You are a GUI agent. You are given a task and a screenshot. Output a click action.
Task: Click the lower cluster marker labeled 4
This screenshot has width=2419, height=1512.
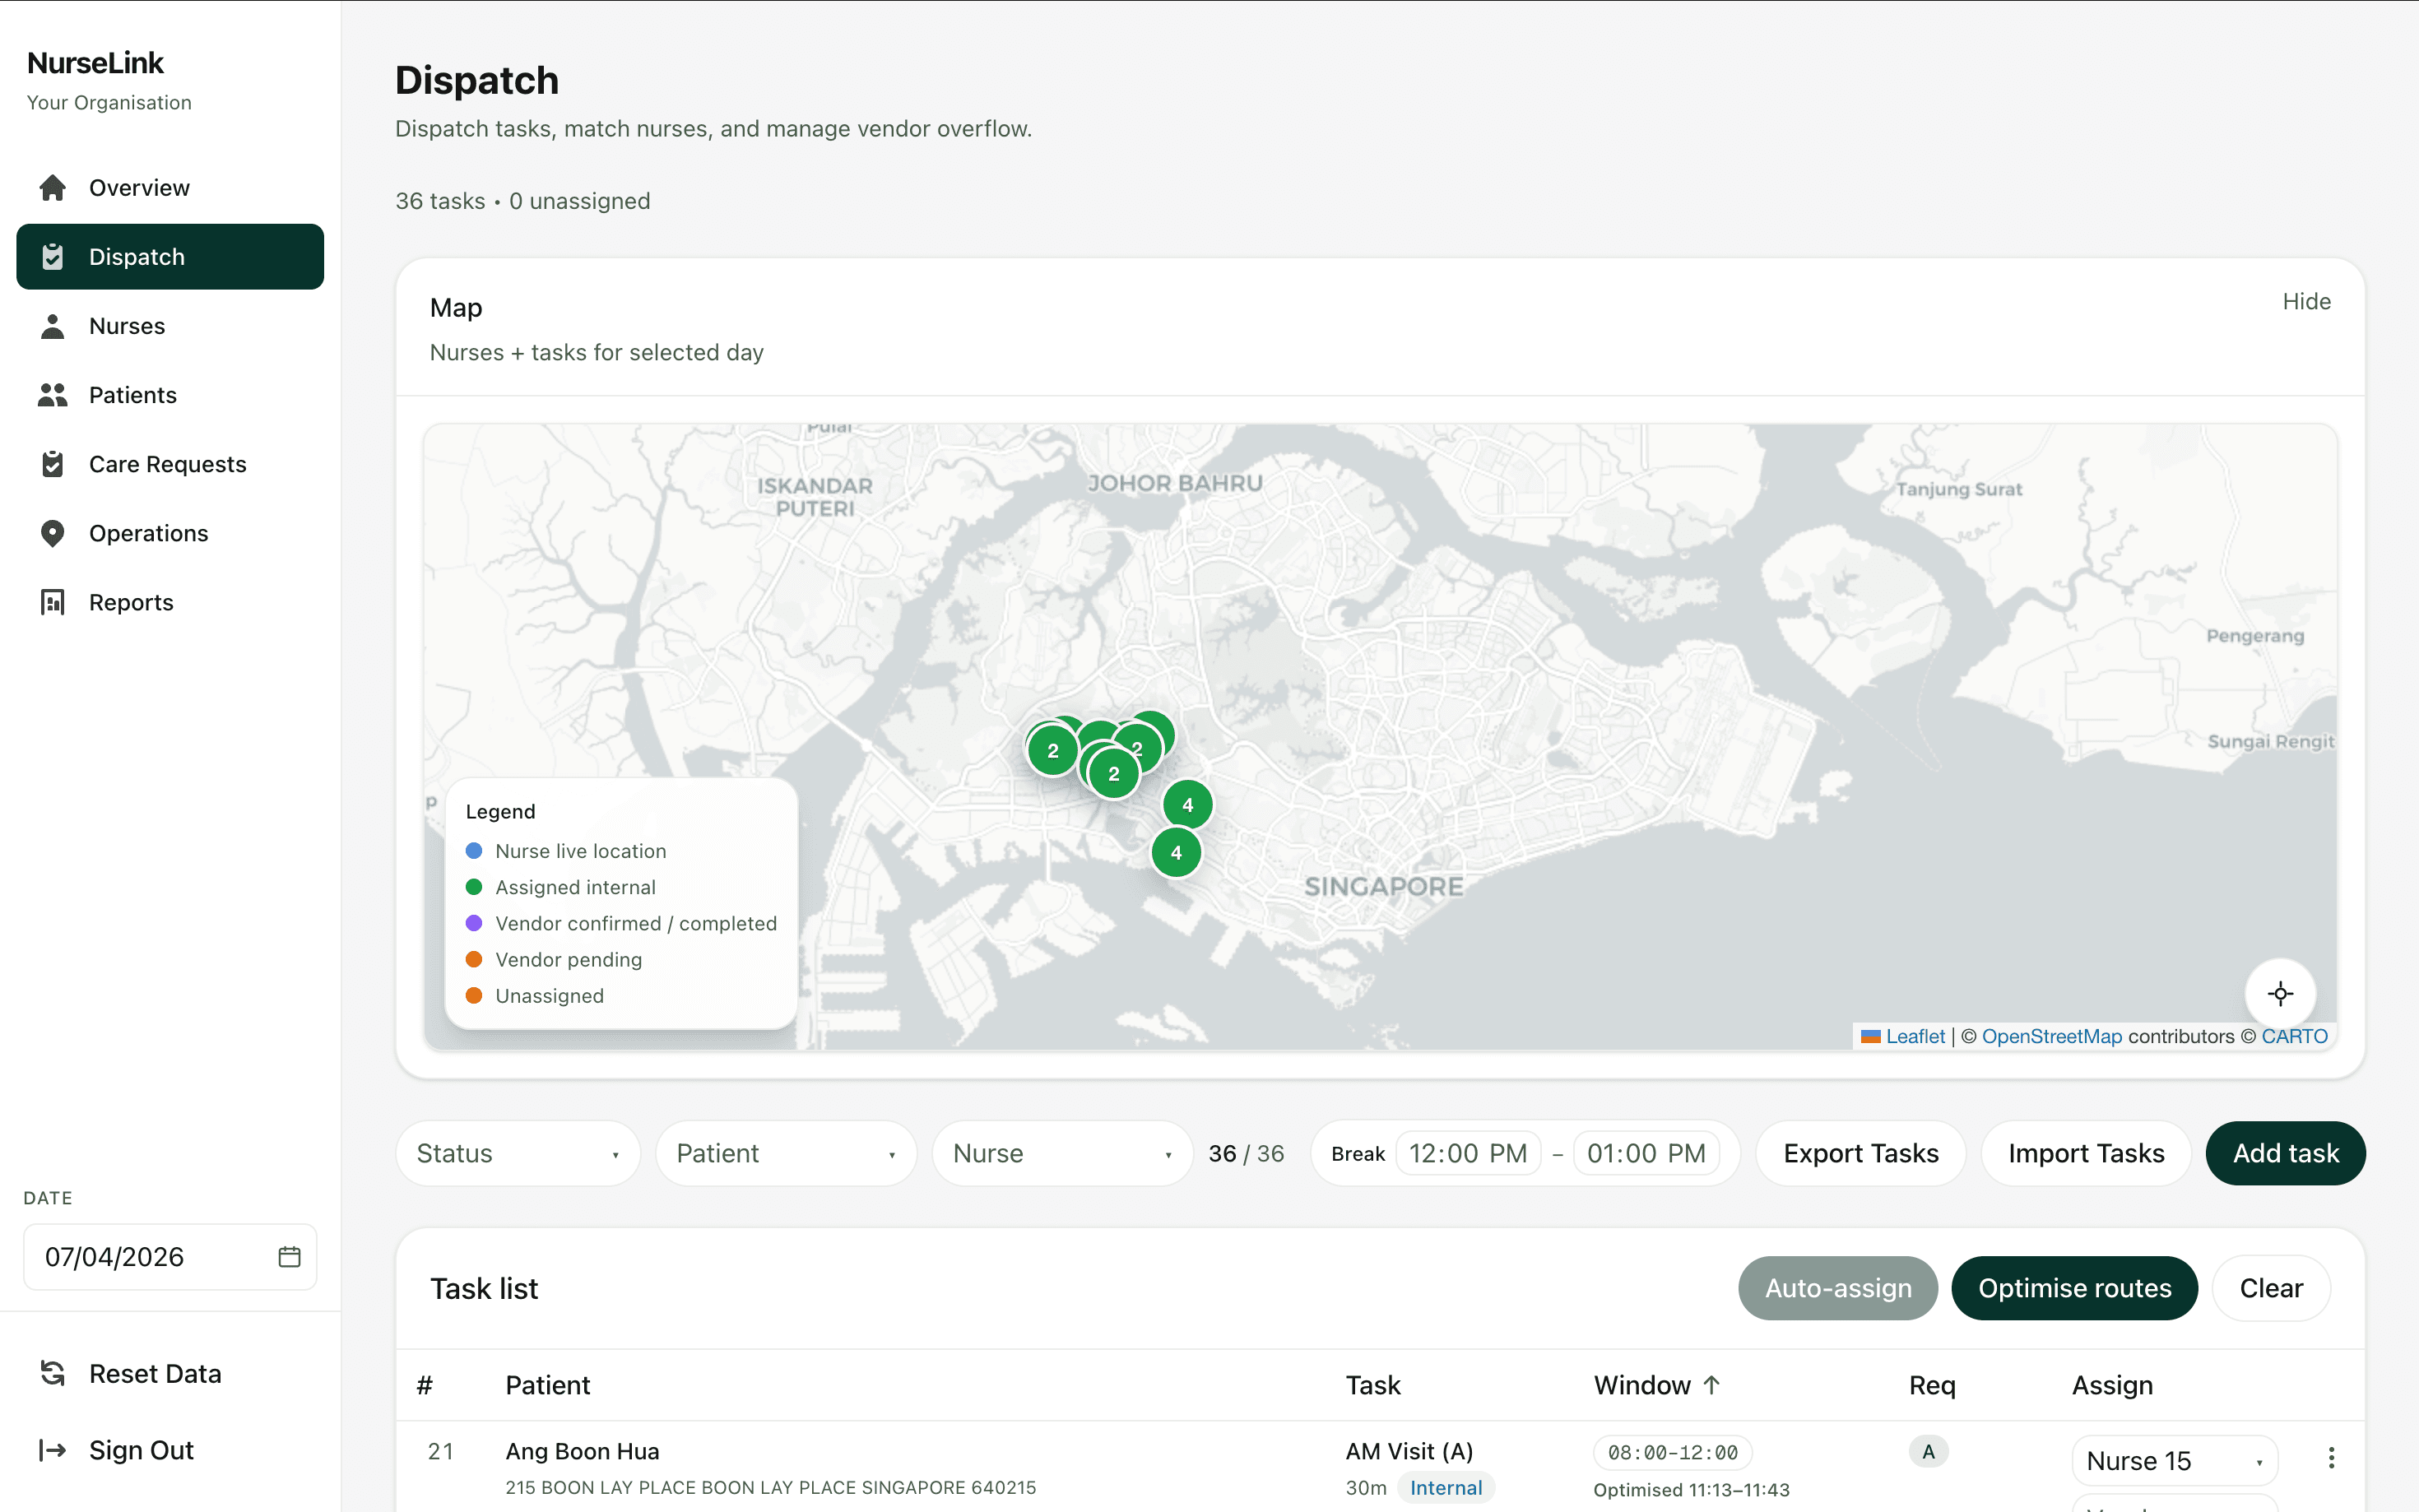1176,853
